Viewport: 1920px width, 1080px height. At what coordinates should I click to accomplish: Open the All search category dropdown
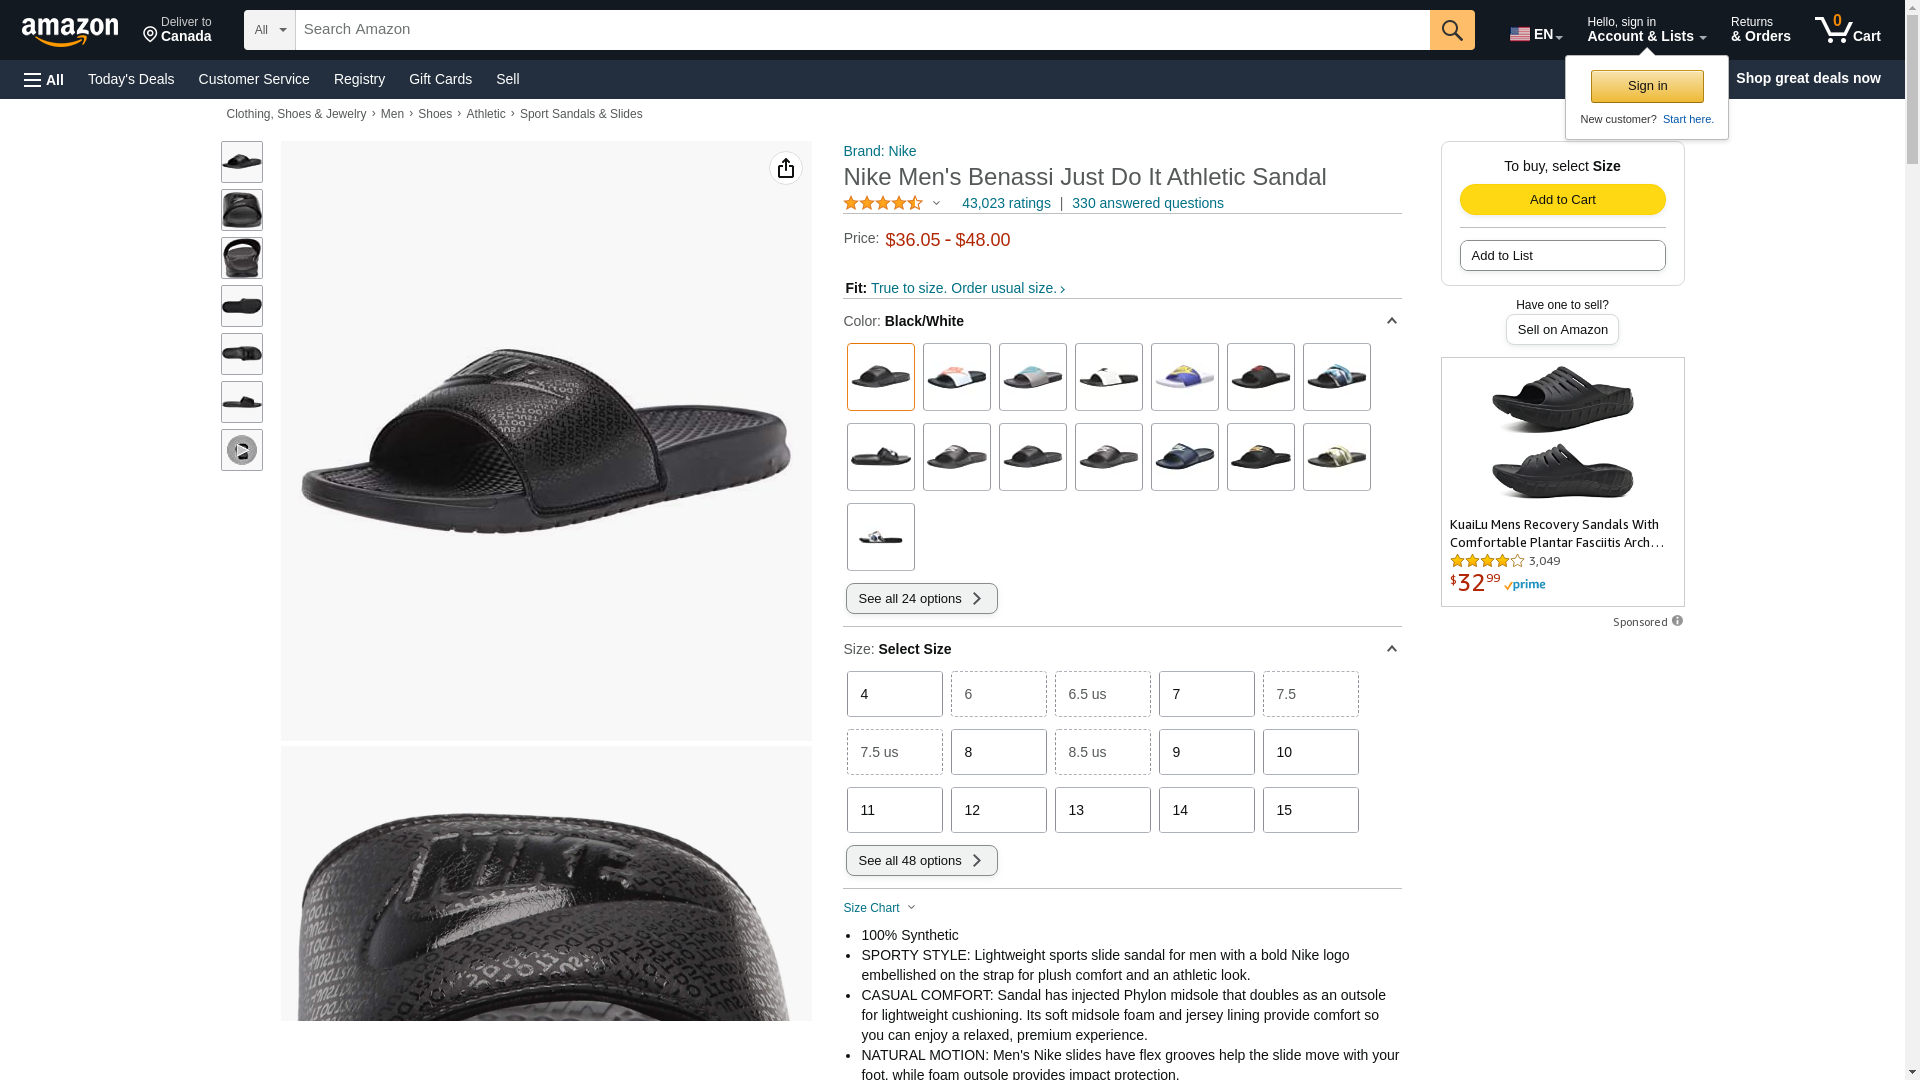pyautogui.click(x=269, y=30)
